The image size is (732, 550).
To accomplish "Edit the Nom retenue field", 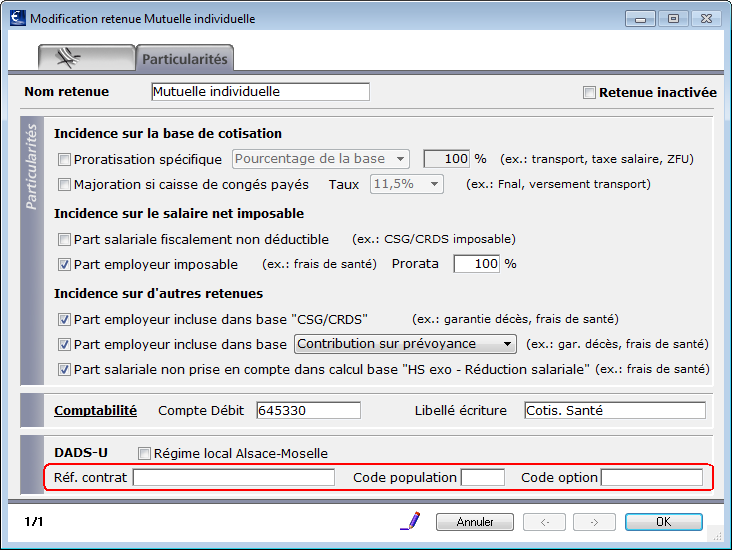I will tap(260, 92).
